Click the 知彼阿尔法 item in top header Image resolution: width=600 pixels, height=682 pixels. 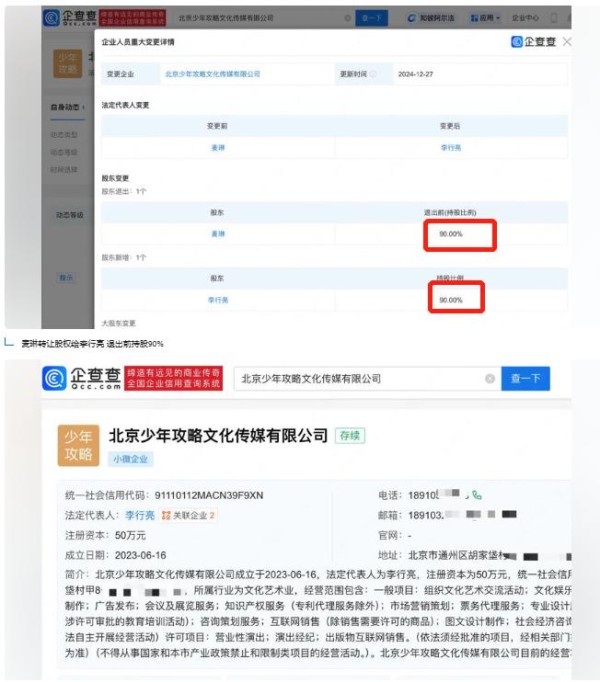(431, 18)
